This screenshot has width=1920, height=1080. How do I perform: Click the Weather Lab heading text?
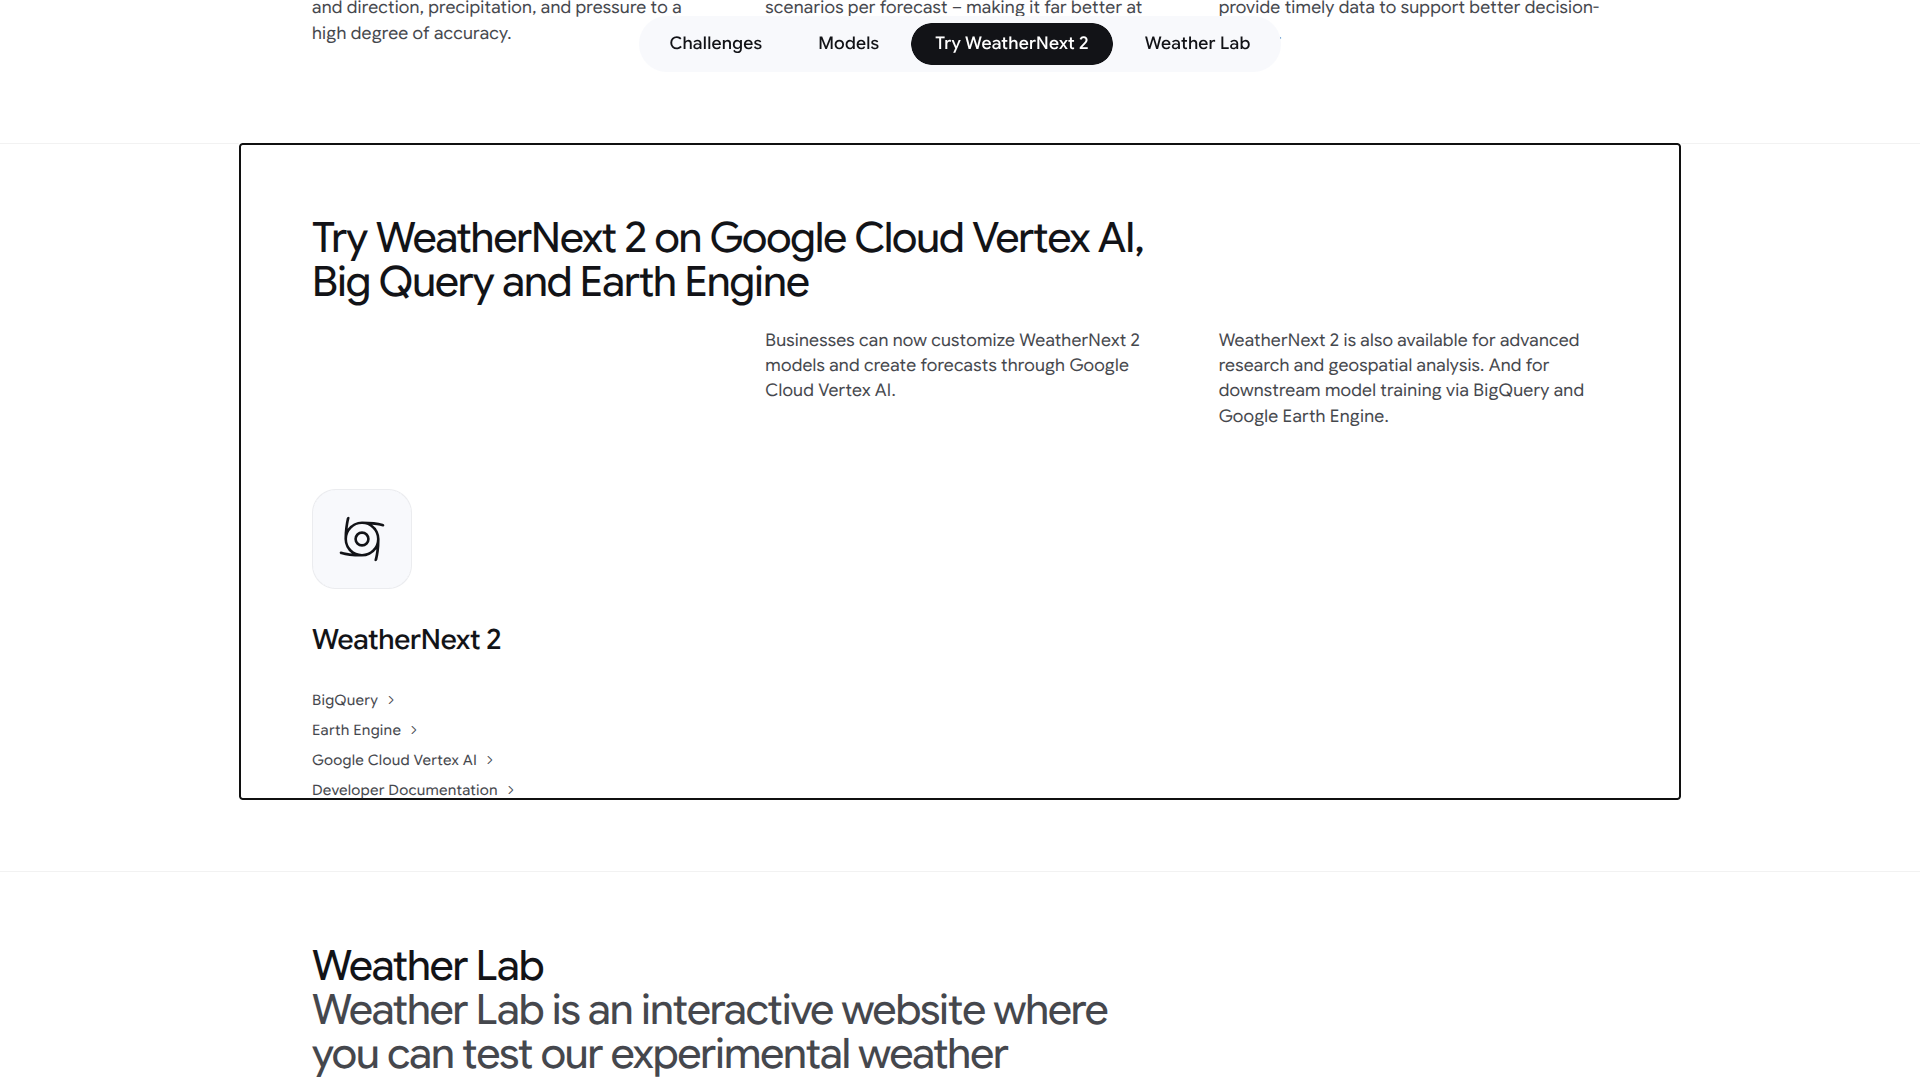point(427,965)
